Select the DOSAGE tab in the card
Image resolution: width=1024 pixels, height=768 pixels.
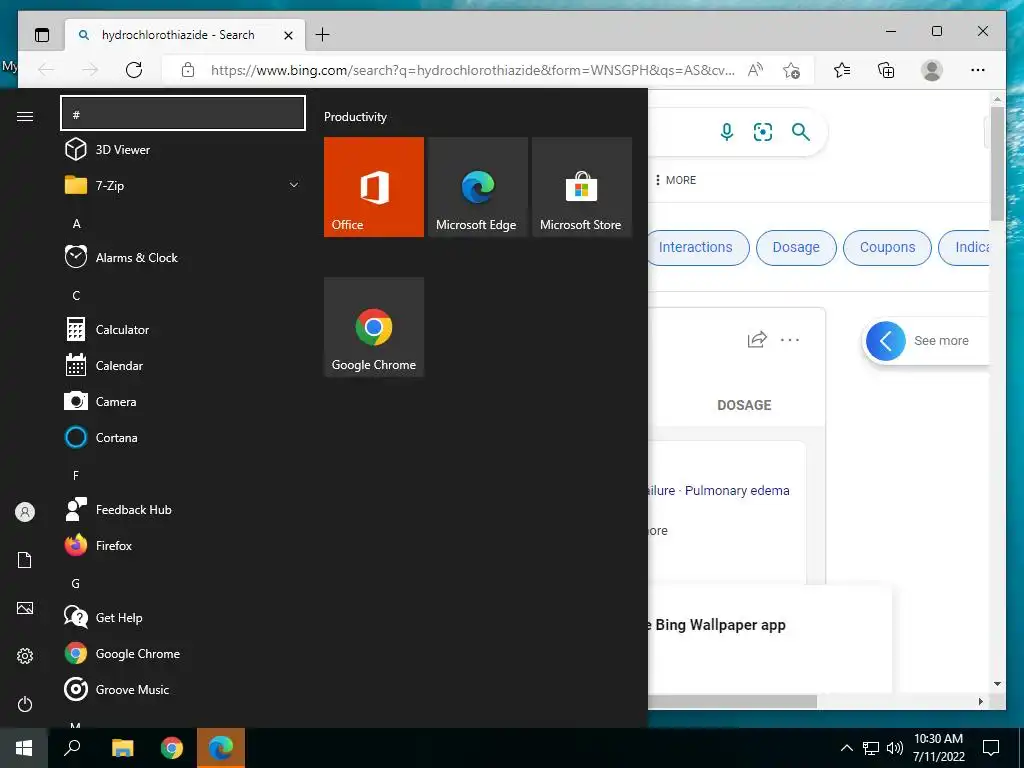[744, 405]
